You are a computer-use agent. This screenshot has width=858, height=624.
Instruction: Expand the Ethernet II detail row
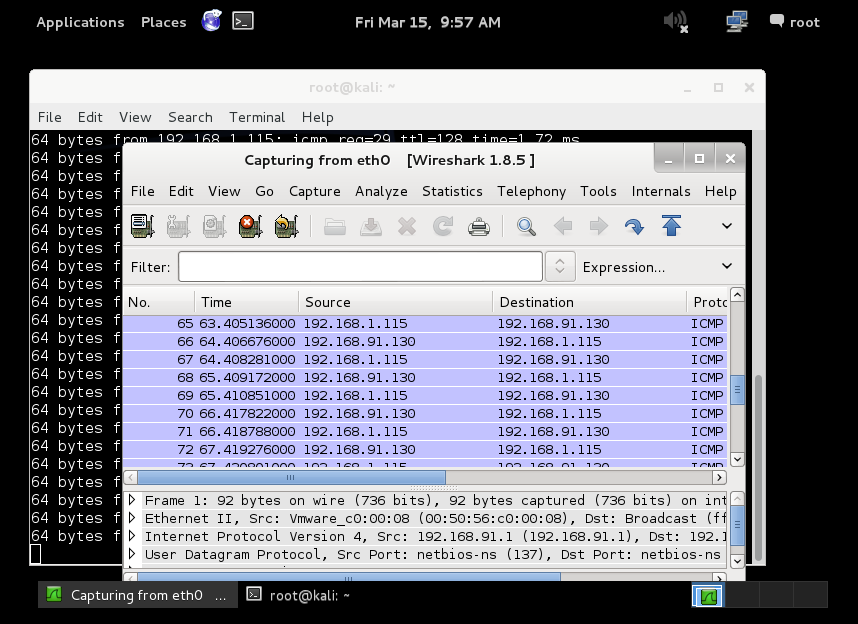[x=132, y=518]
